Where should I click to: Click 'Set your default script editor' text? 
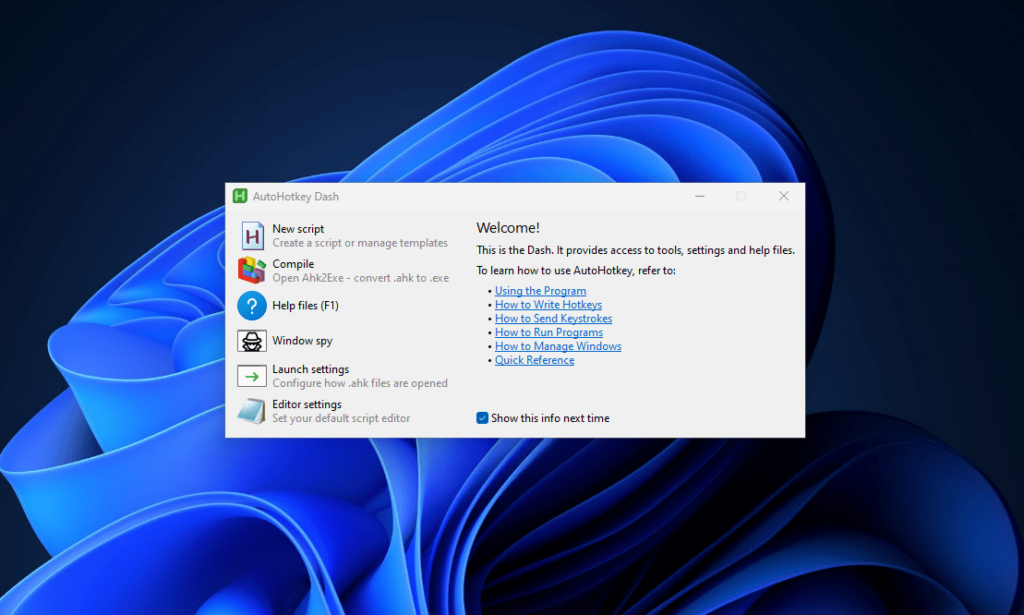(341, 418)
